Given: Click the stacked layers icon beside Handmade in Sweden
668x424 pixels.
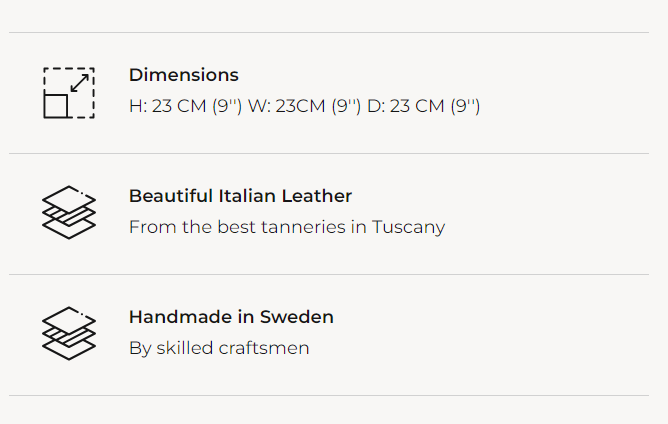Looking at the screenshot, I should (x=69, y=333).
